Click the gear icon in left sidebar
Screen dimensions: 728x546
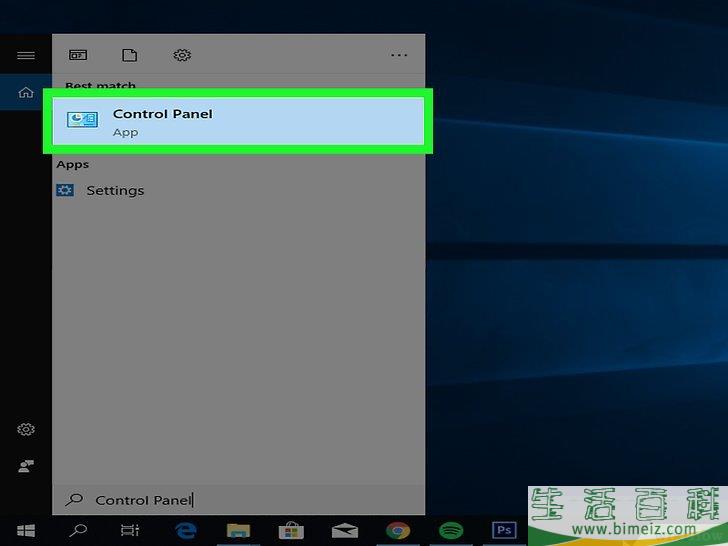click(26, 430)
